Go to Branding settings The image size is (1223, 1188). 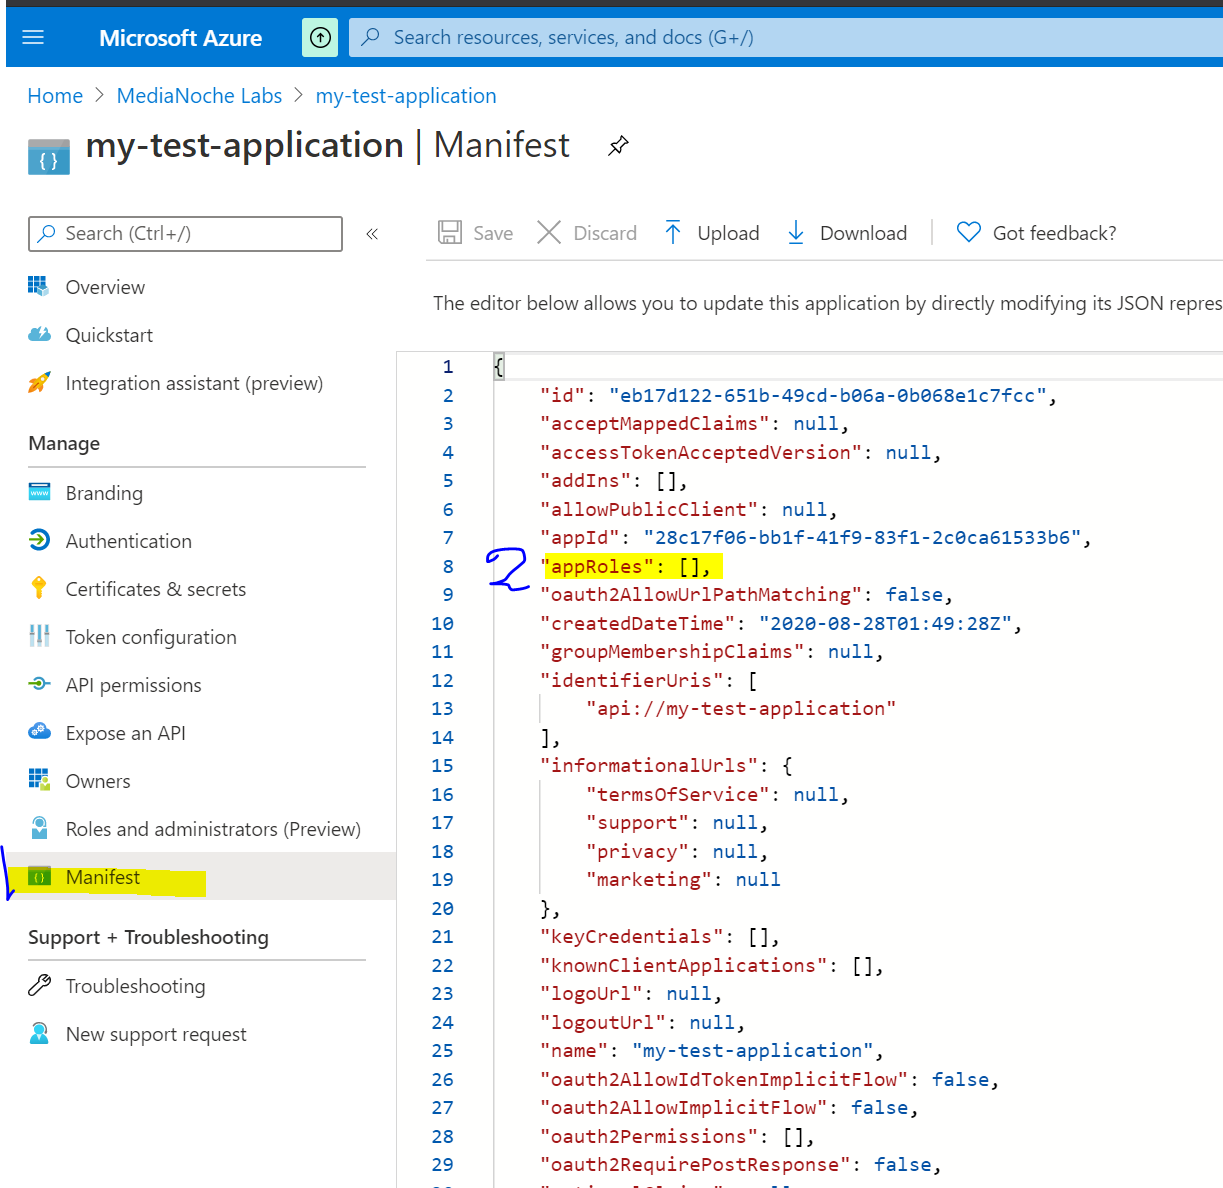coord(104,494)
